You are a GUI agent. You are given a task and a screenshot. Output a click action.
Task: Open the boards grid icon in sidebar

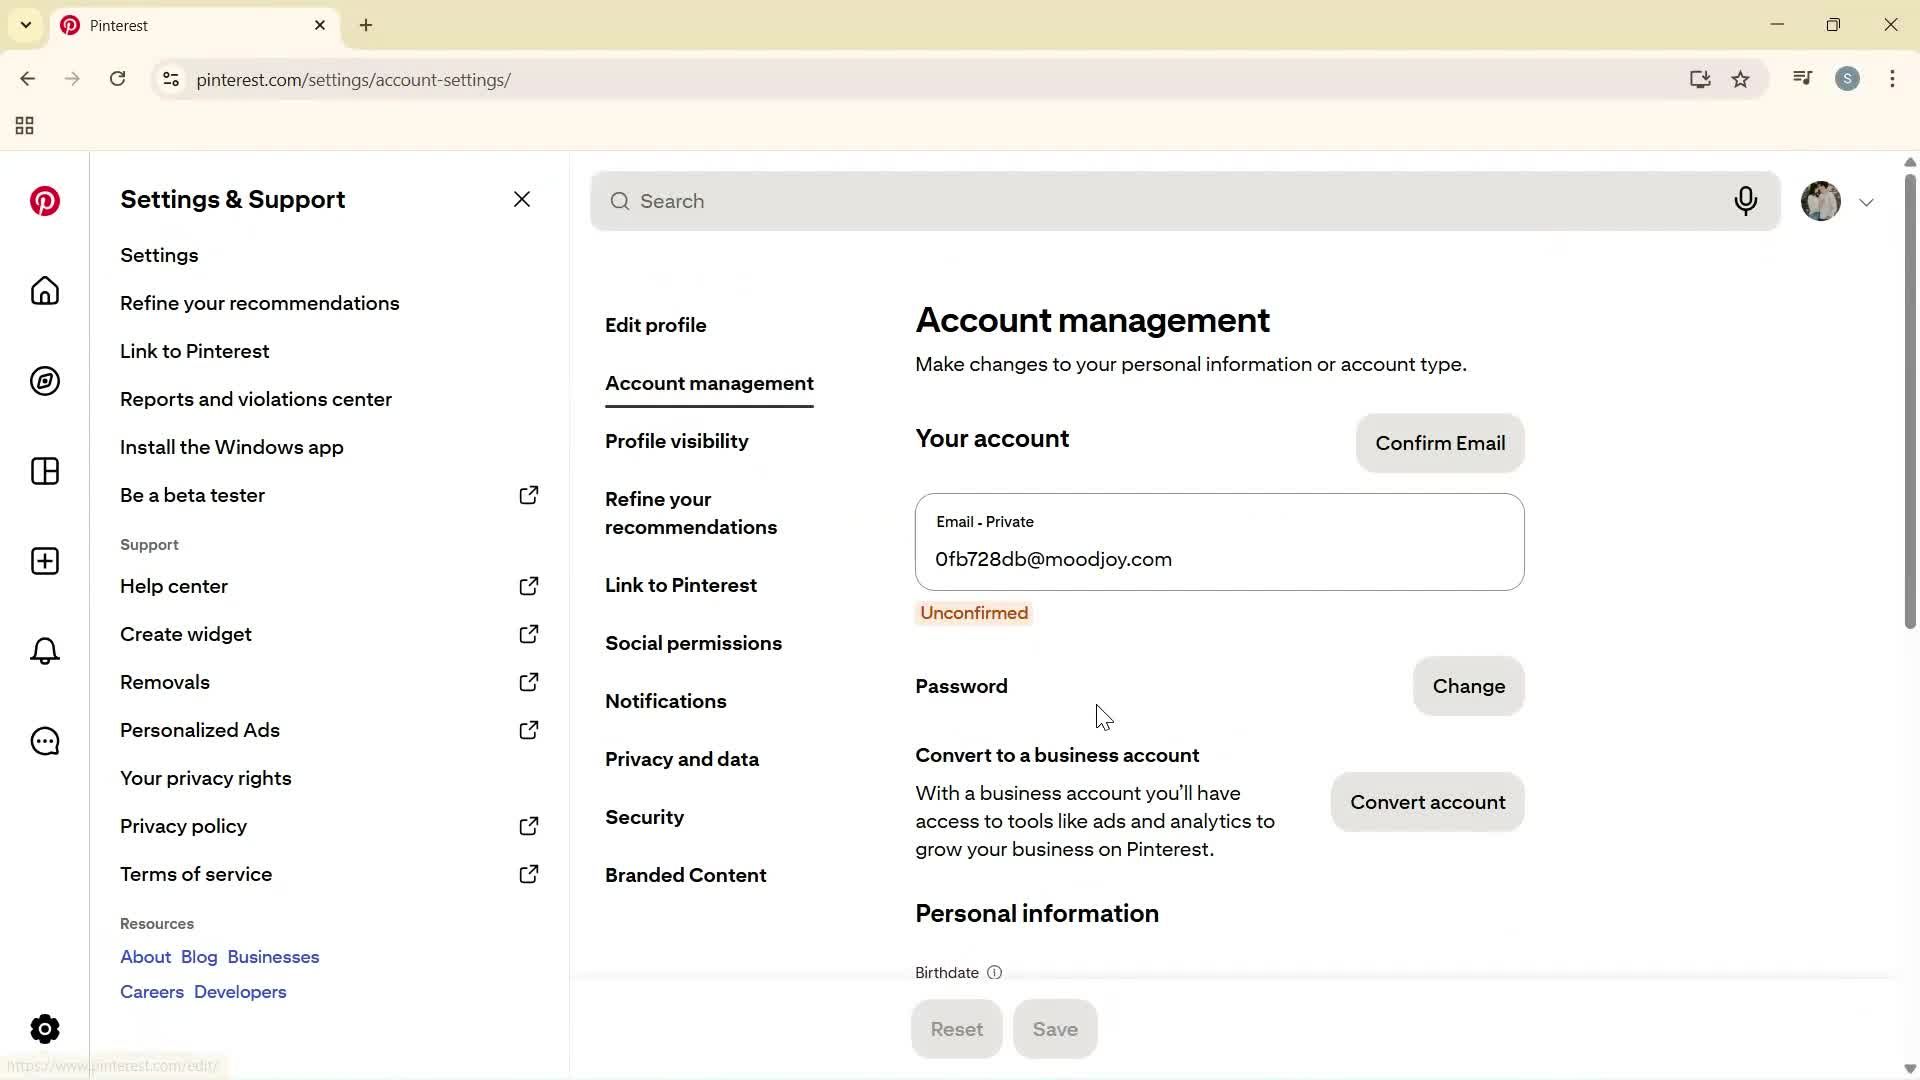[x=44, y=471]
